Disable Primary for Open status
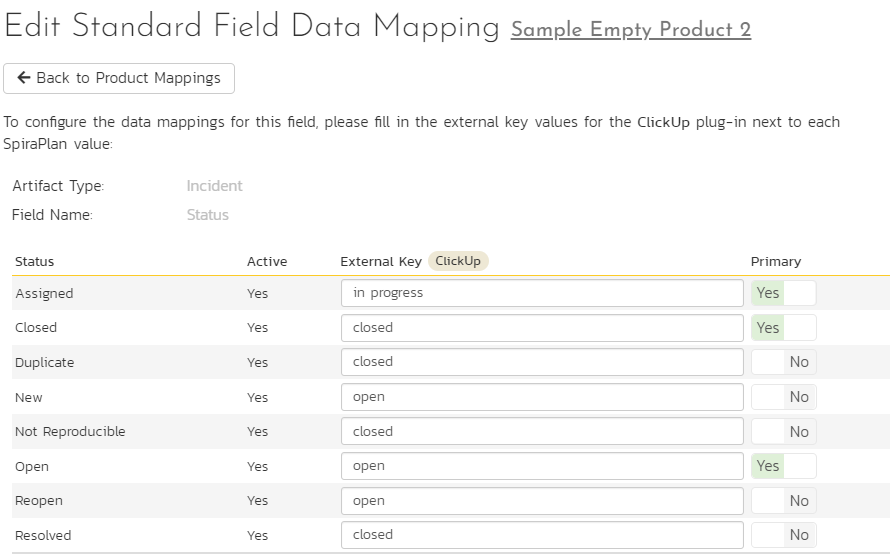 click(x=783, y=466)
